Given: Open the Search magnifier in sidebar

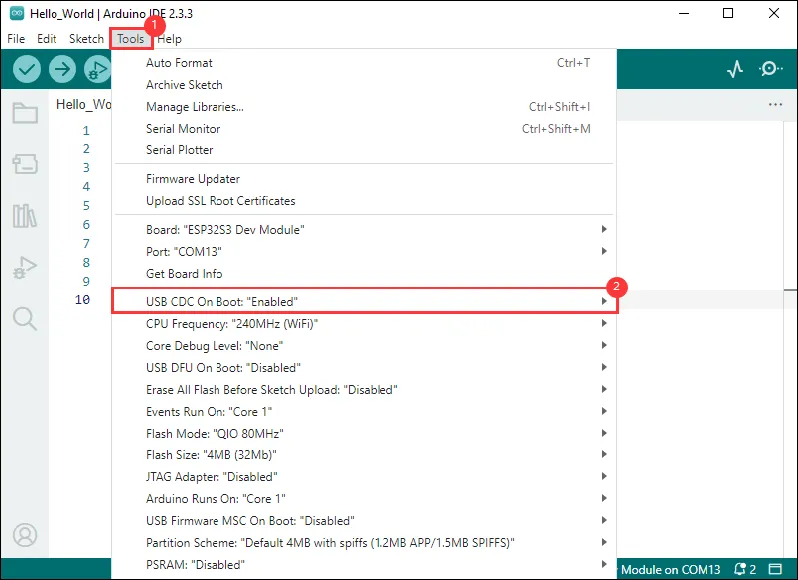Looking at the screenshot, I should click(x=25, y=319).
